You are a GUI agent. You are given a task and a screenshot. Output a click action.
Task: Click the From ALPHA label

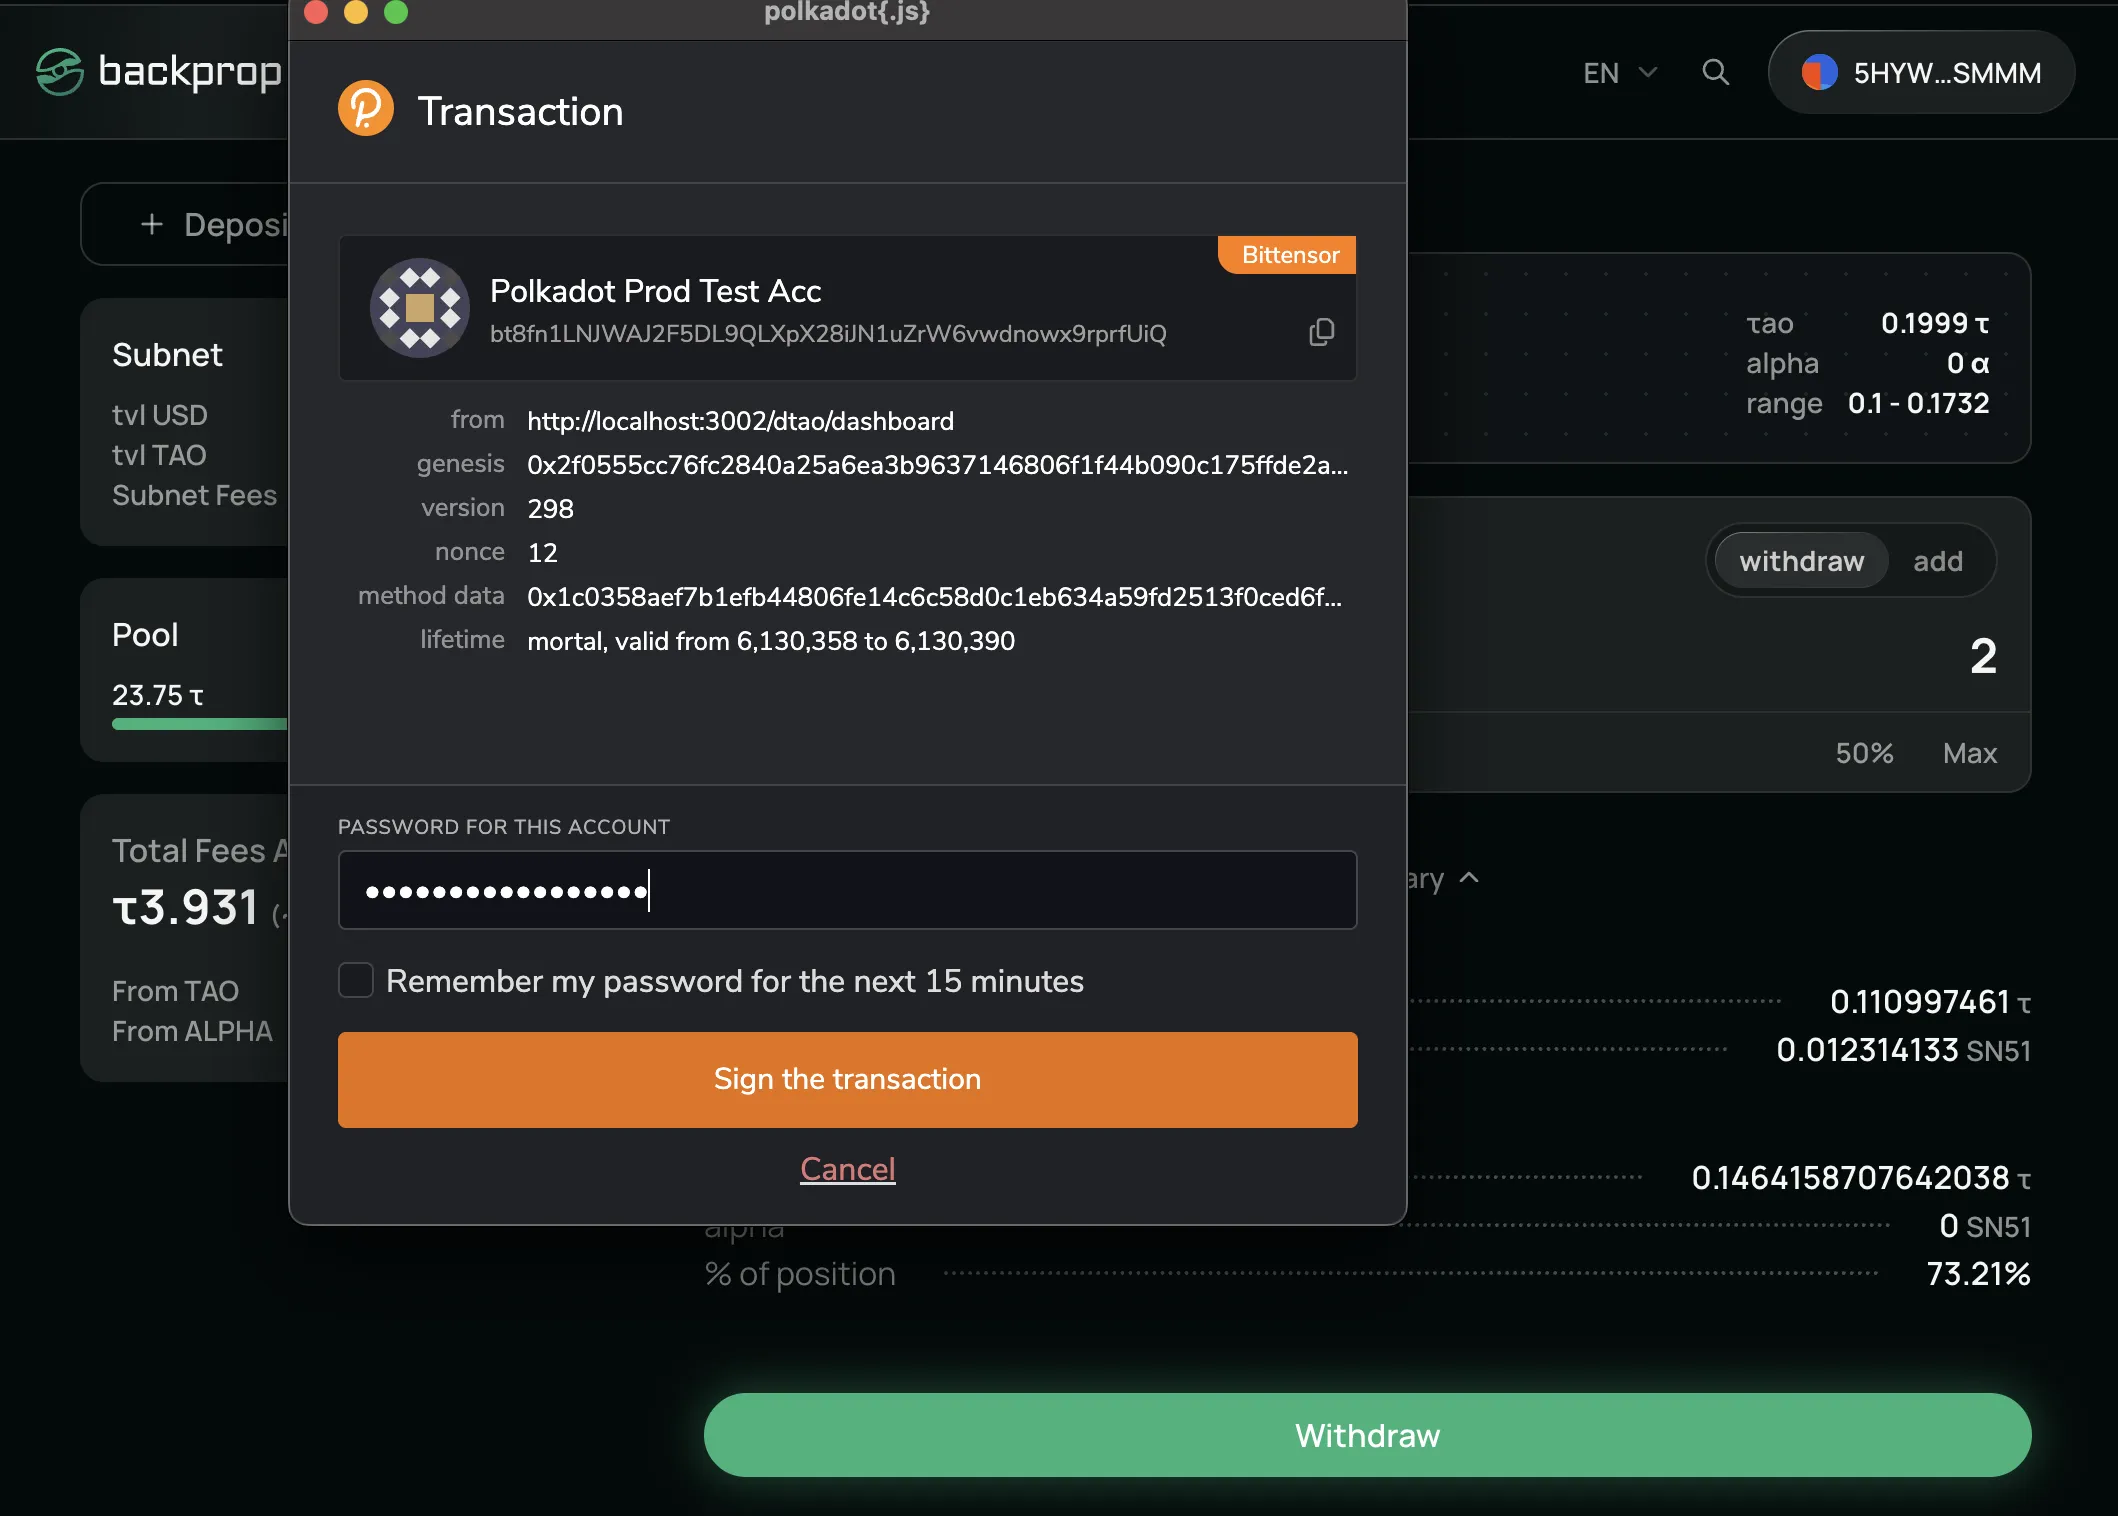click(x=192, y=1031)
